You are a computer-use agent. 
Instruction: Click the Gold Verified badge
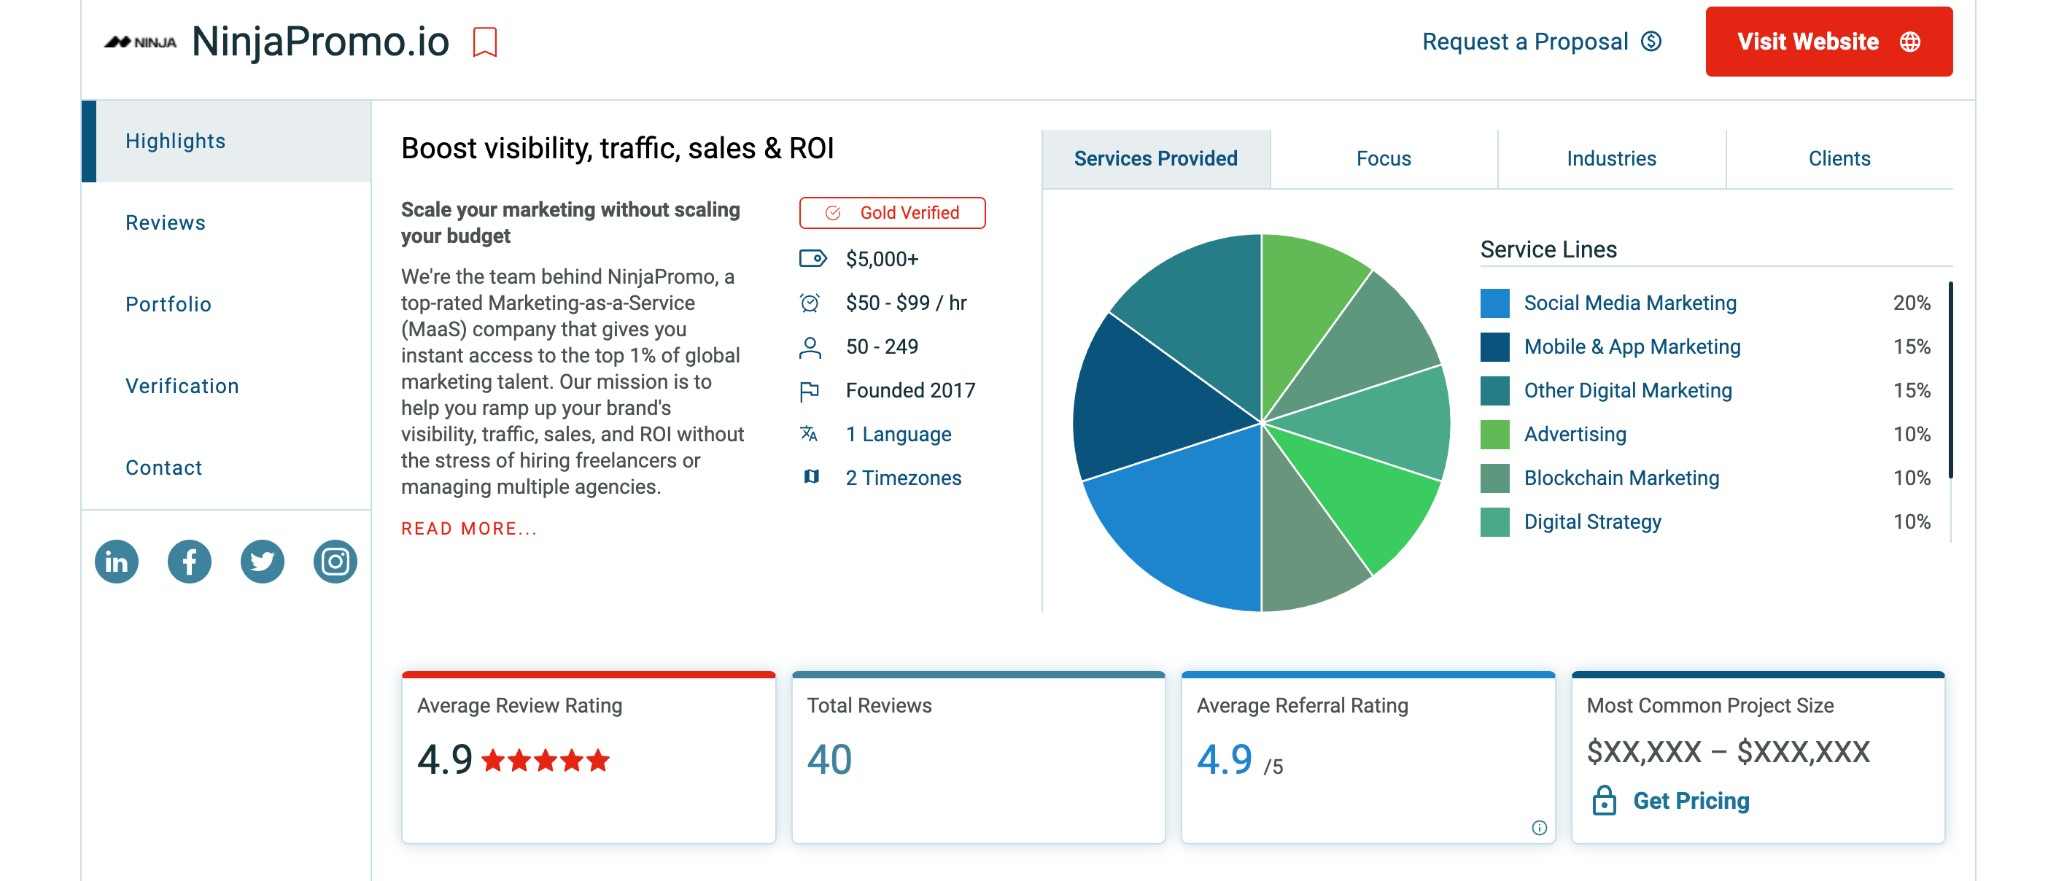pos(892,213)
